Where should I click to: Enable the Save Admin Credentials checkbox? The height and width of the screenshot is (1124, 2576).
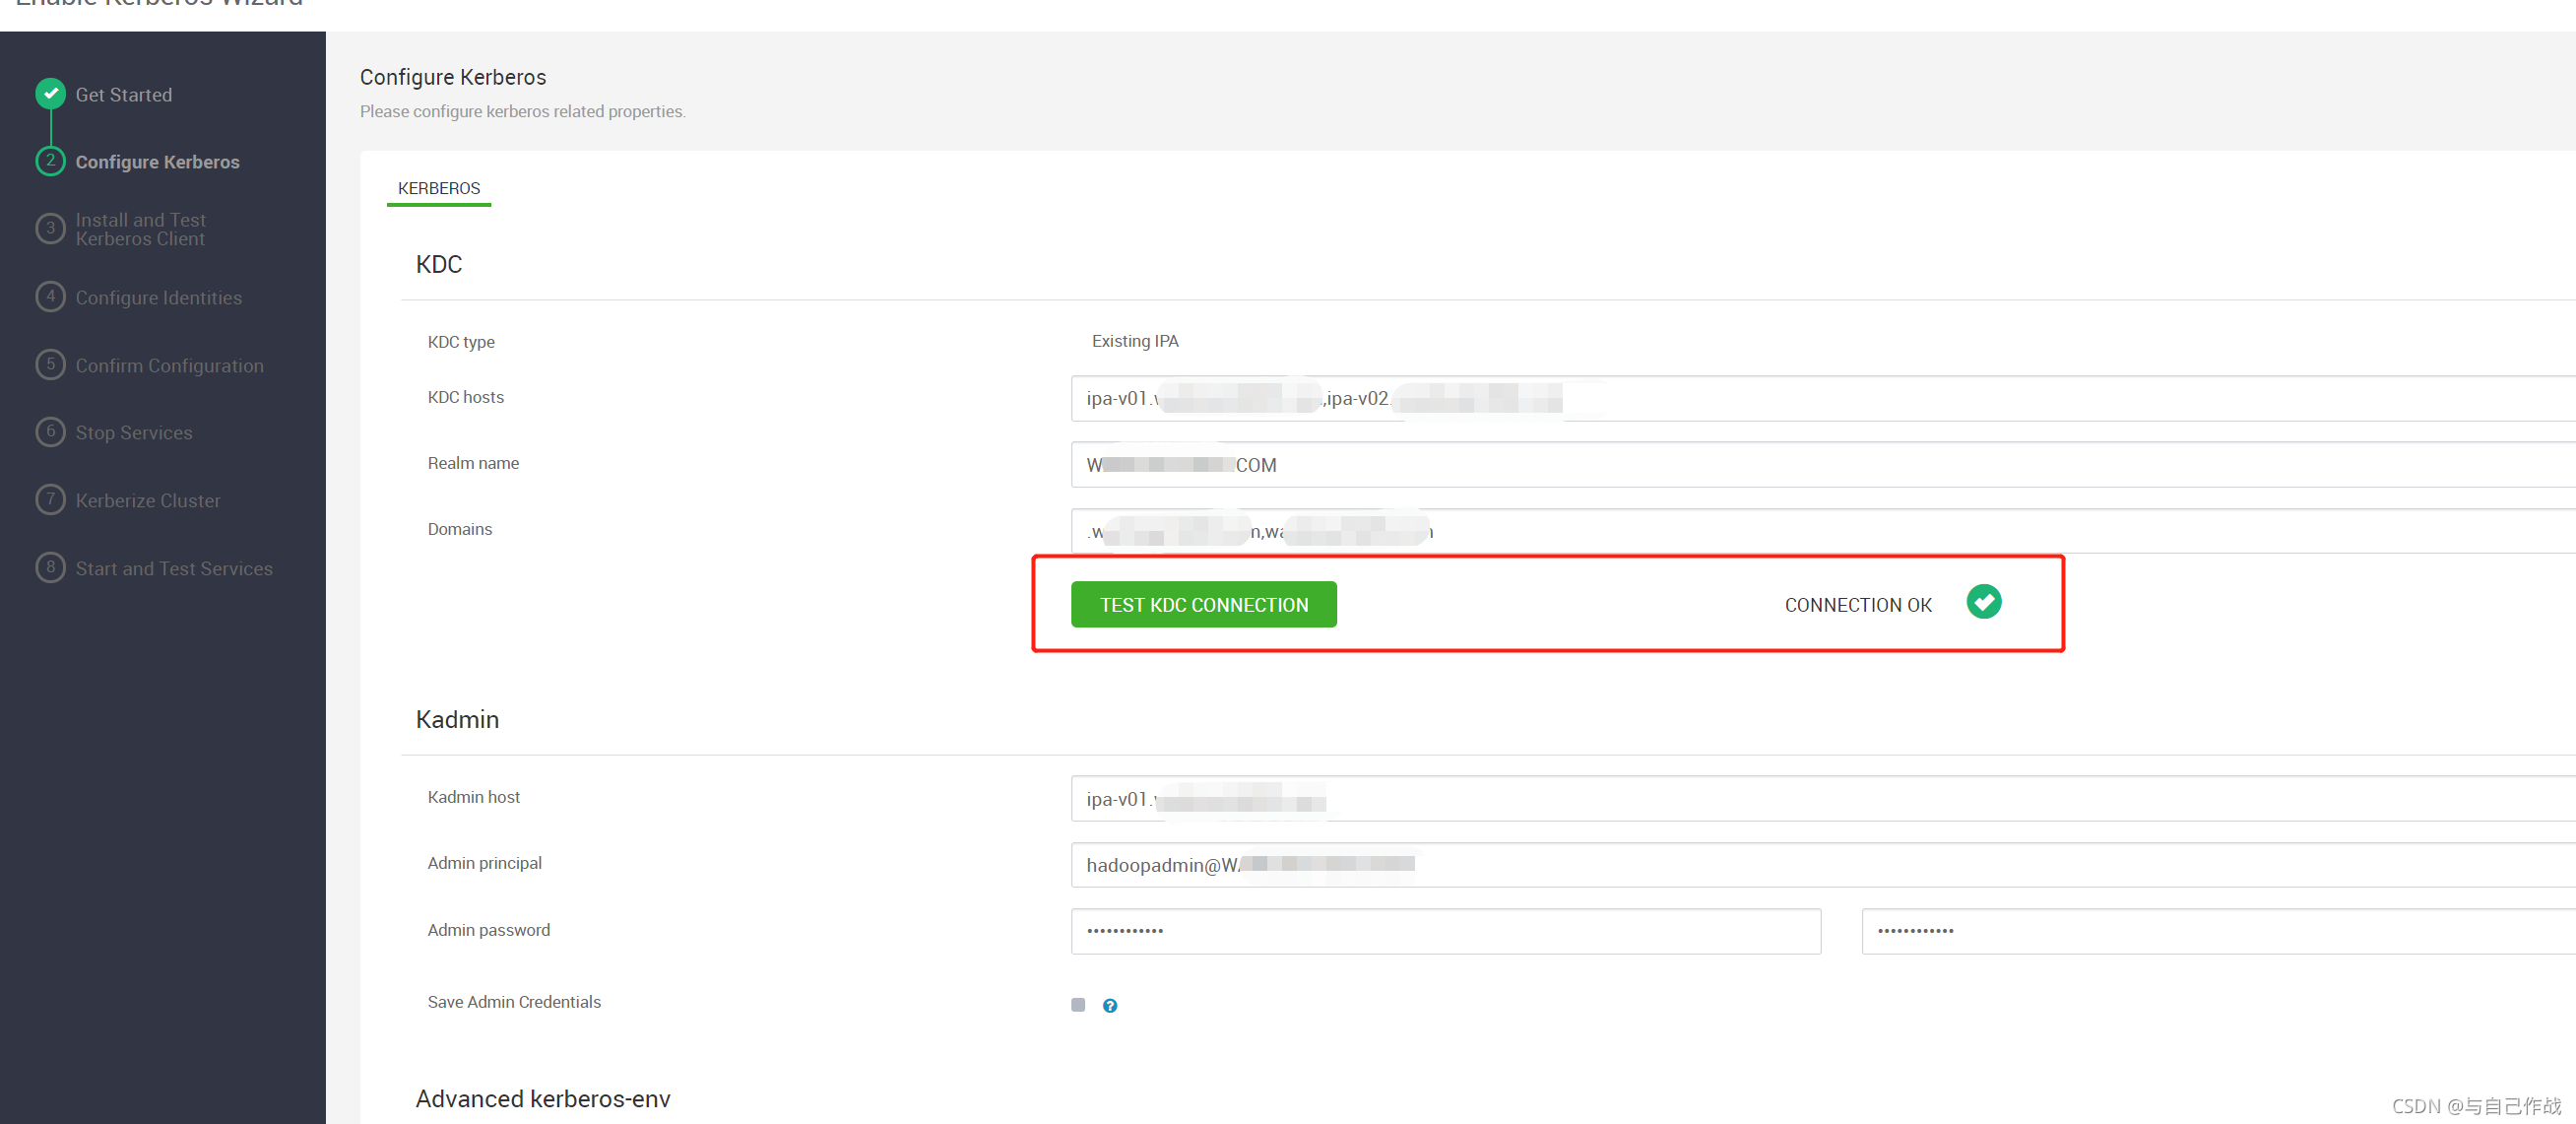(x=1077, y=1004)
